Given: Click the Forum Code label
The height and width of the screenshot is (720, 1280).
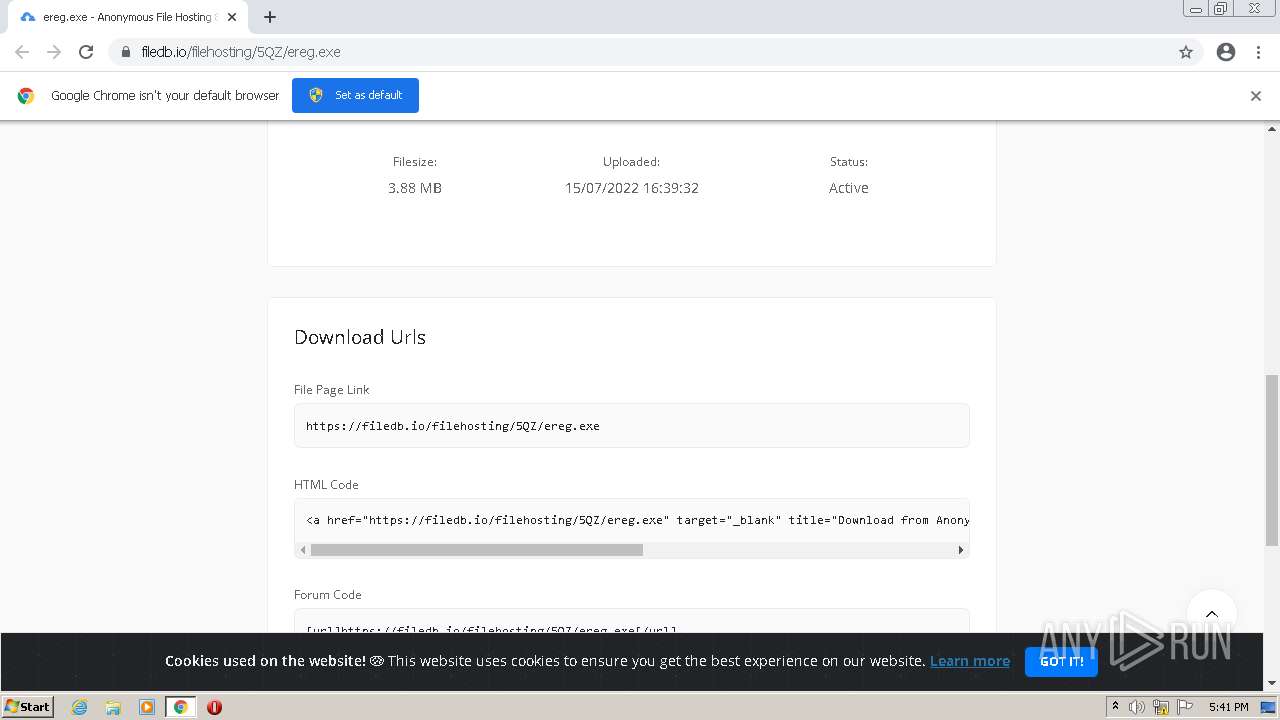Looking at the screenshot, I should [328, 594].
